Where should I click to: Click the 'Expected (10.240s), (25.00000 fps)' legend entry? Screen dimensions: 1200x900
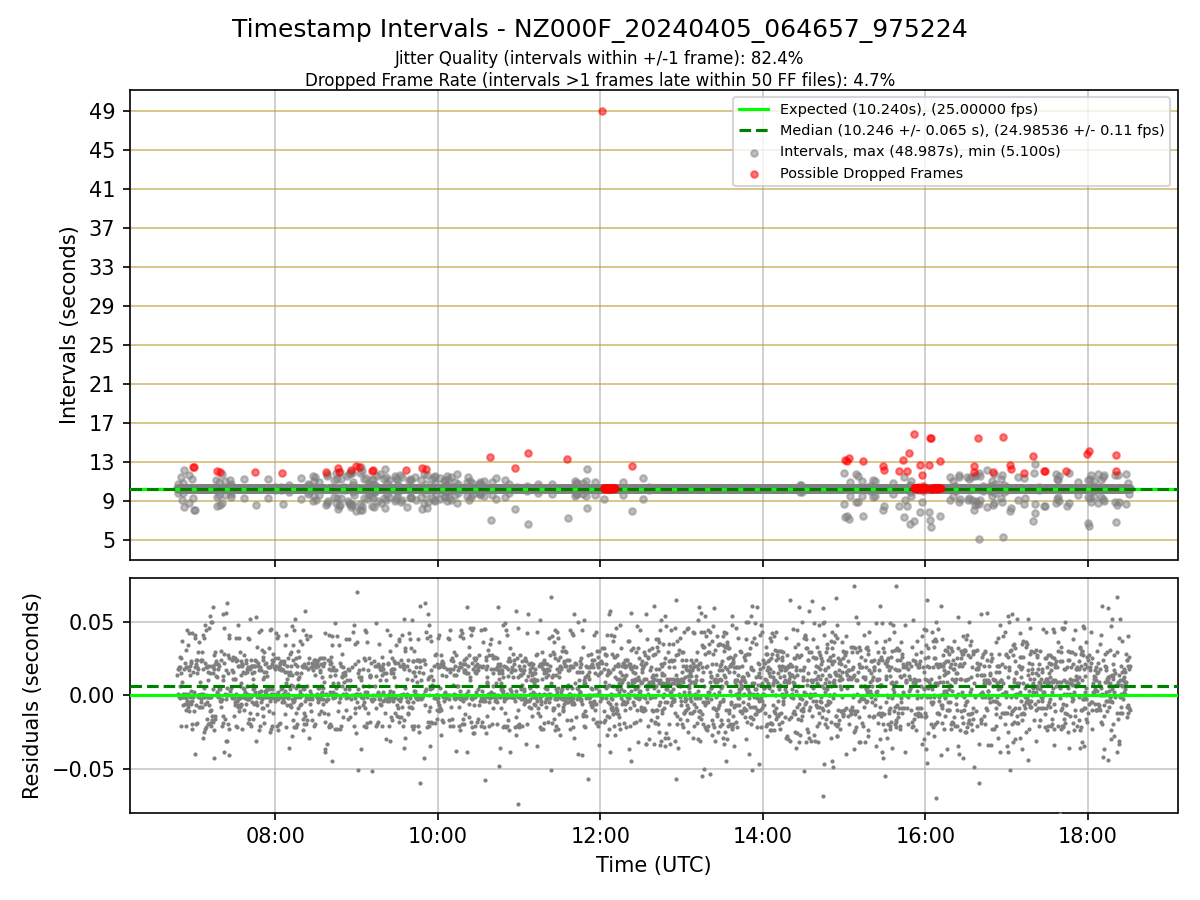click(909, 109)
